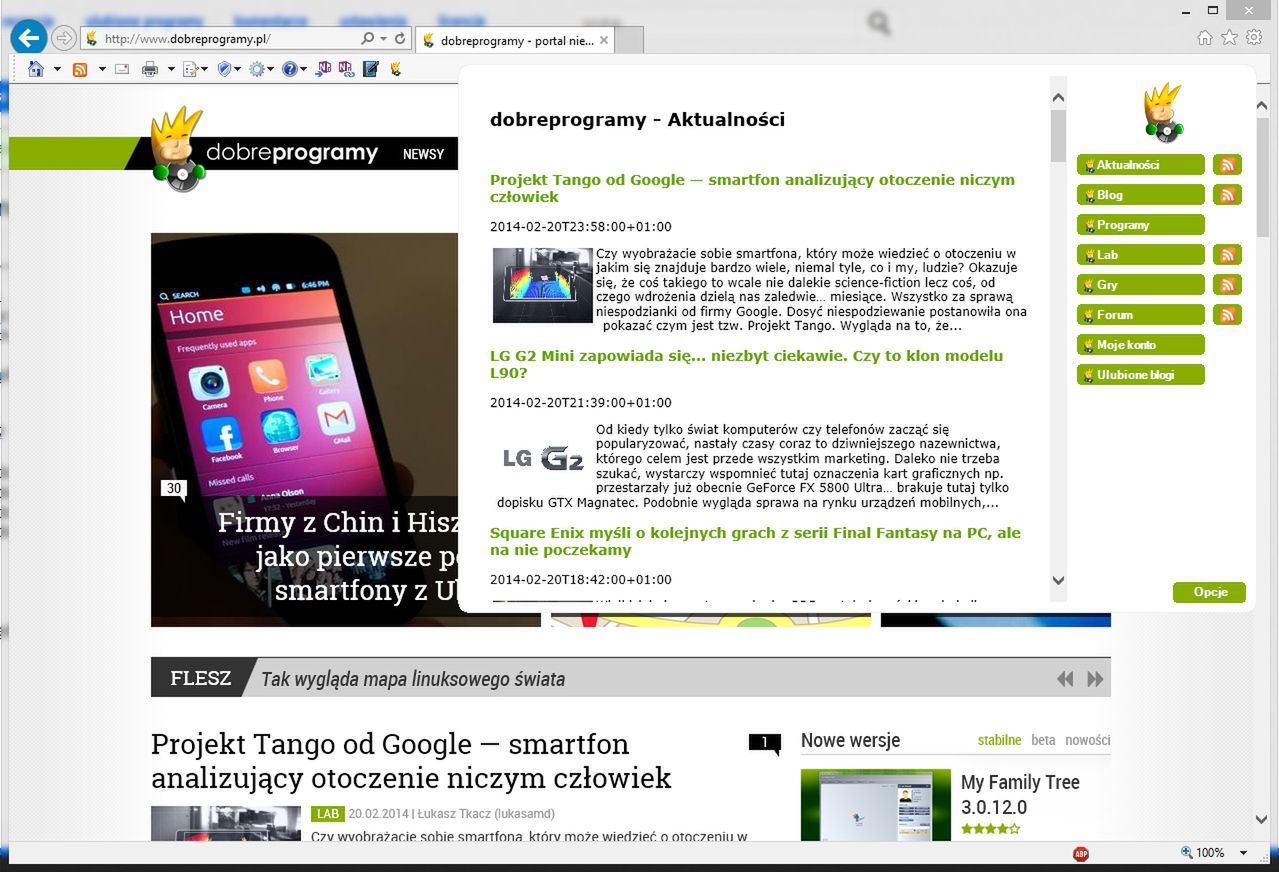Click the Favorites star icon
1279x872 pixels.
[1229, 37]
